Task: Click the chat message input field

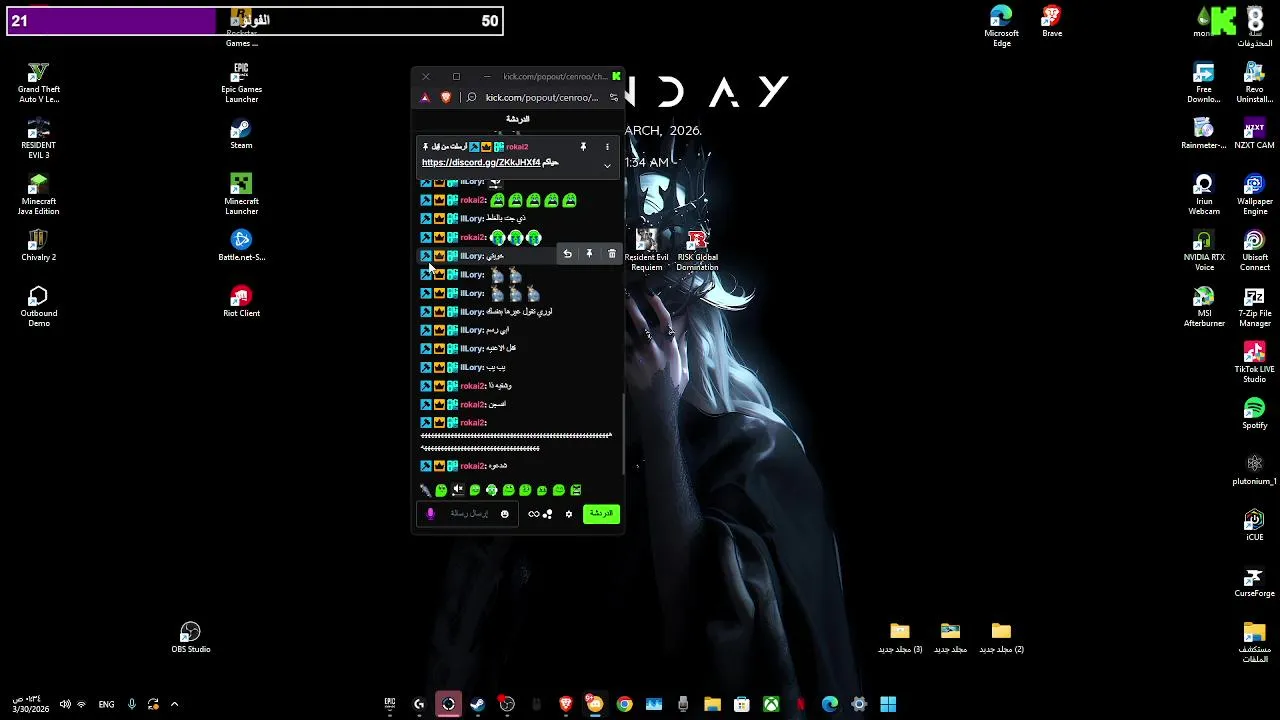Action: pyautogui.click(x=467, y=514)
